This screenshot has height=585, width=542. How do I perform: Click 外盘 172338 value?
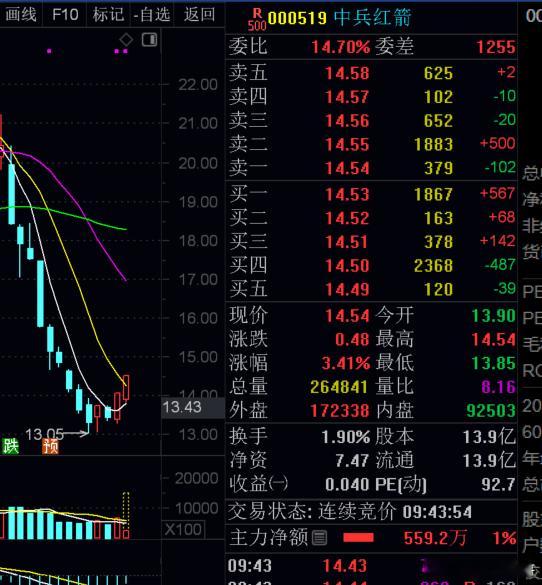[x=340, y=411]
